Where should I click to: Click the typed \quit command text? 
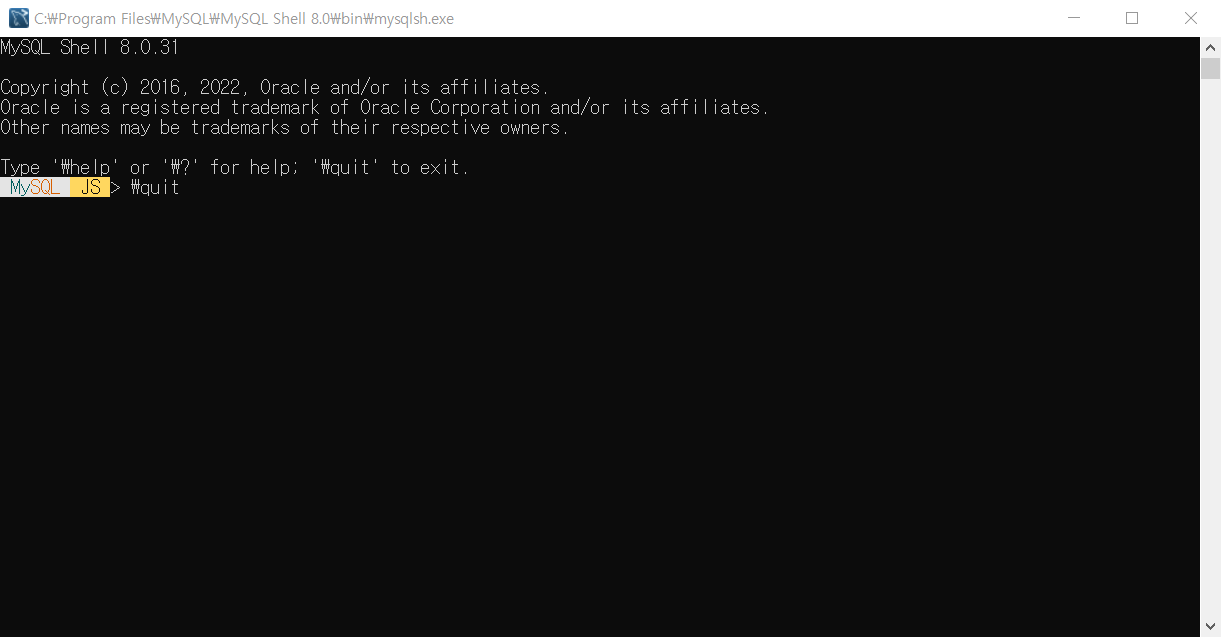pos(155,187)
